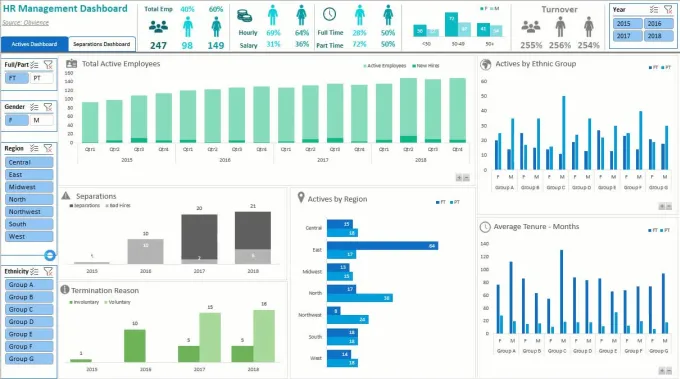The width and height of the screenshot is (680, 379).
Task: Toggle multi-select on Full/Part slicer
Action: pyautogui.click(x=35, y=65)
